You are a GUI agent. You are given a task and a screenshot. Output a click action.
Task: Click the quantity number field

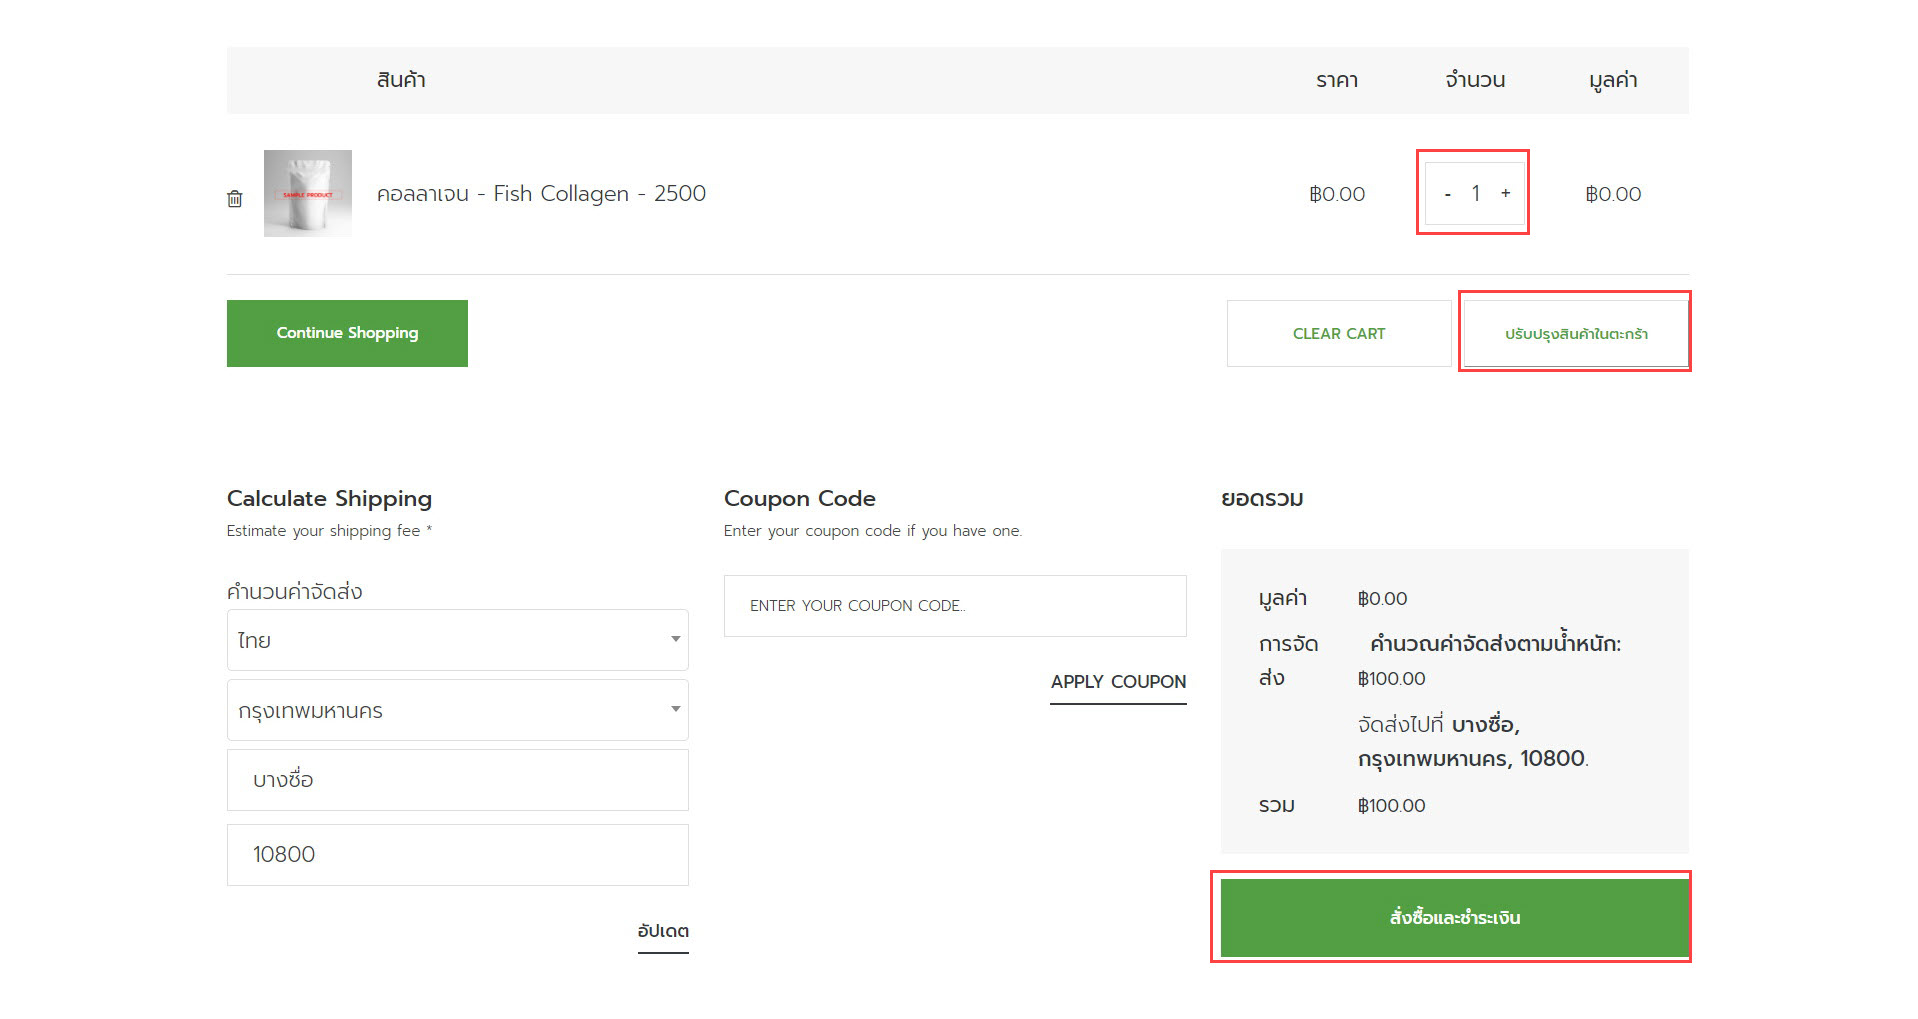coord(1476,193)
